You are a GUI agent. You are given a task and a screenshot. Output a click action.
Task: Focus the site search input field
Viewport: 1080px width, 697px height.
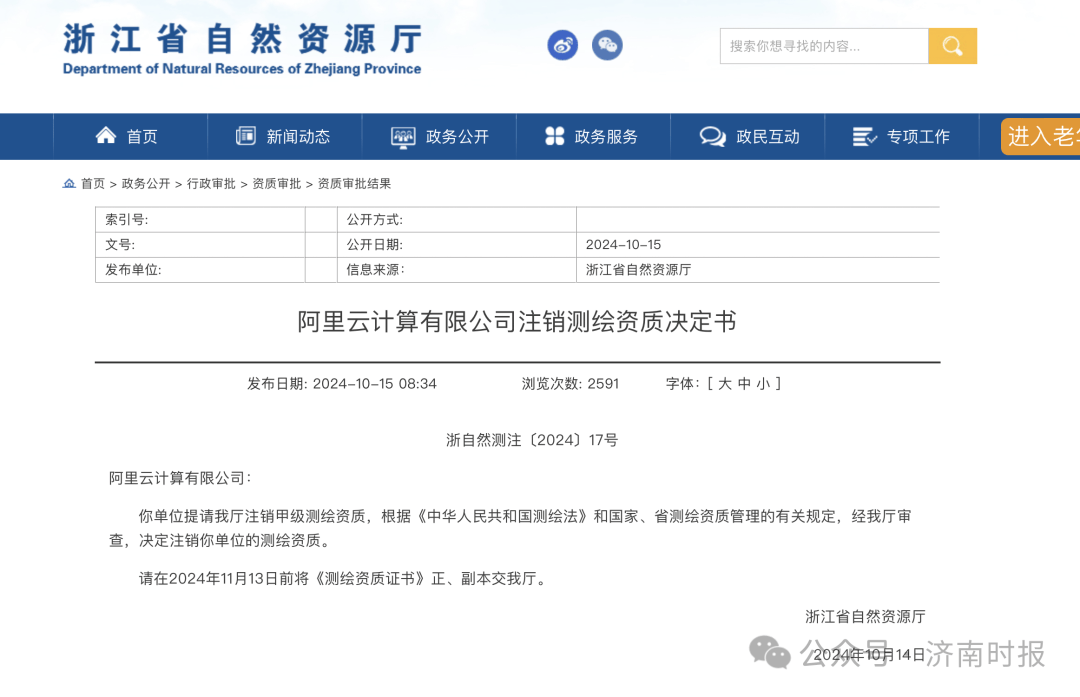tap(823, 46)
